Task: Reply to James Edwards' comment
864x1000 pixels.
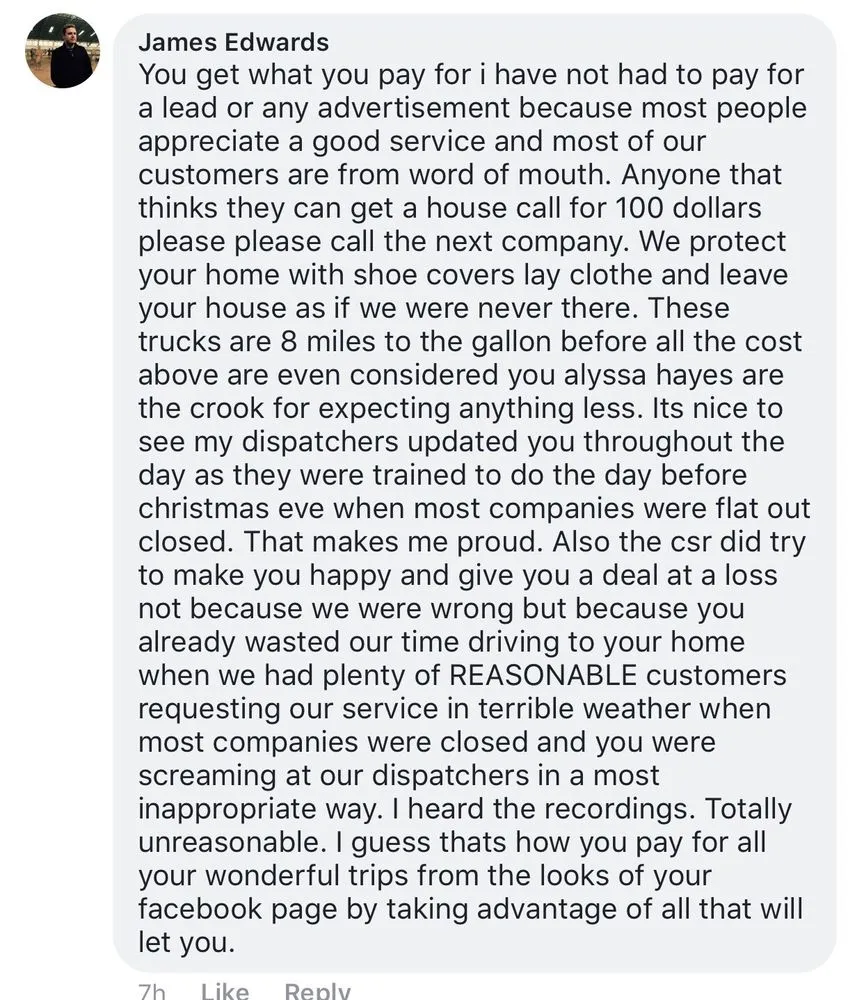Action: point(317,991)
